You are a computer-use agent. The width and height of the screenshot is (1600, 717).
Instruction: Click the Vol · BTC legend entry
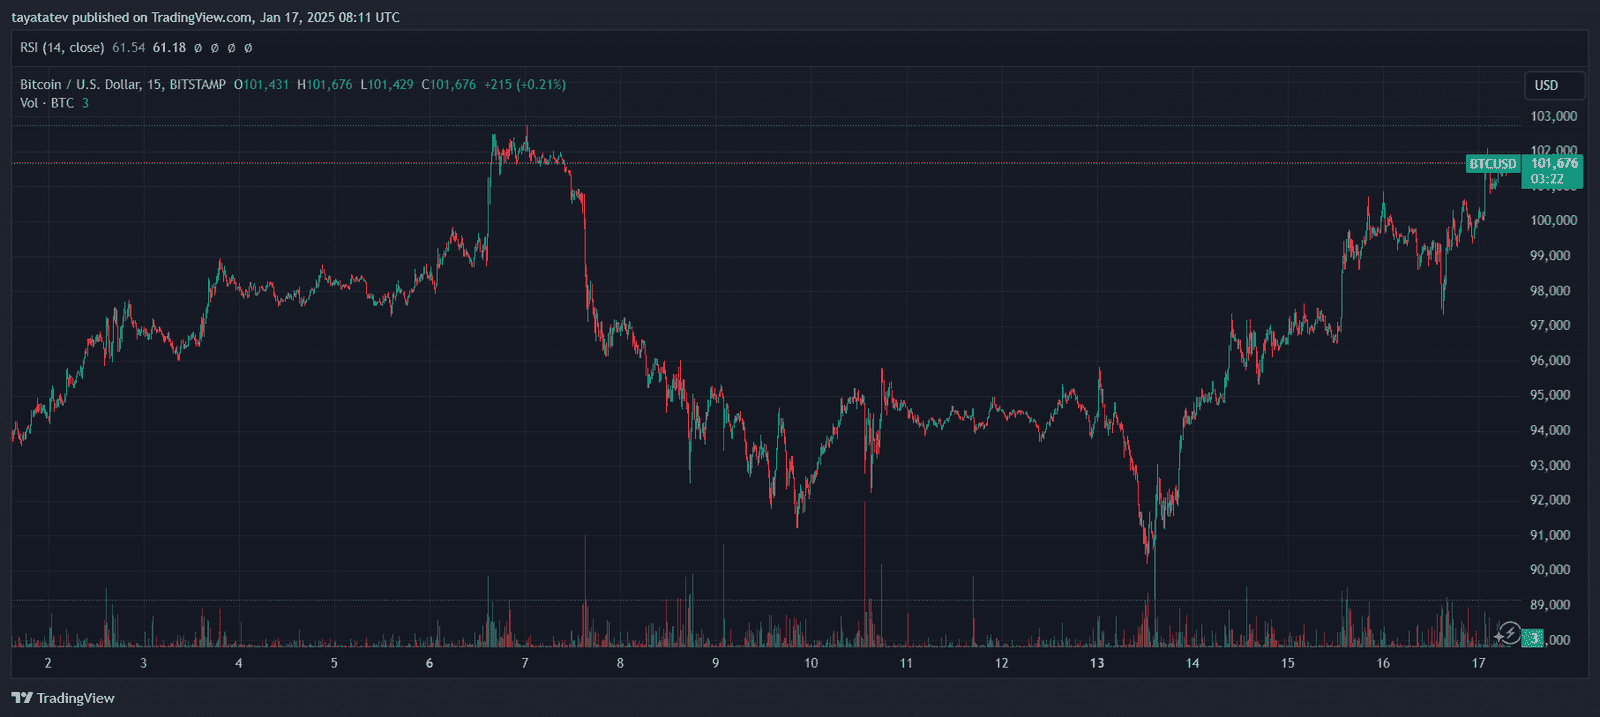point(48,102)
